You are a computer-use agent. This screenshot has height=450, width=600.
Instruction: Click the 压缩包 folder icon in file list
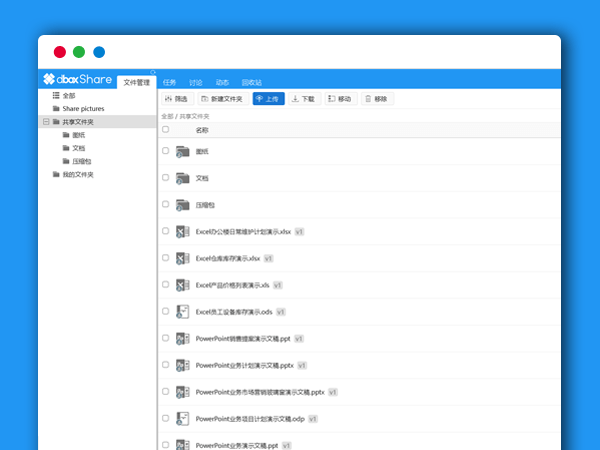point(182,204)
